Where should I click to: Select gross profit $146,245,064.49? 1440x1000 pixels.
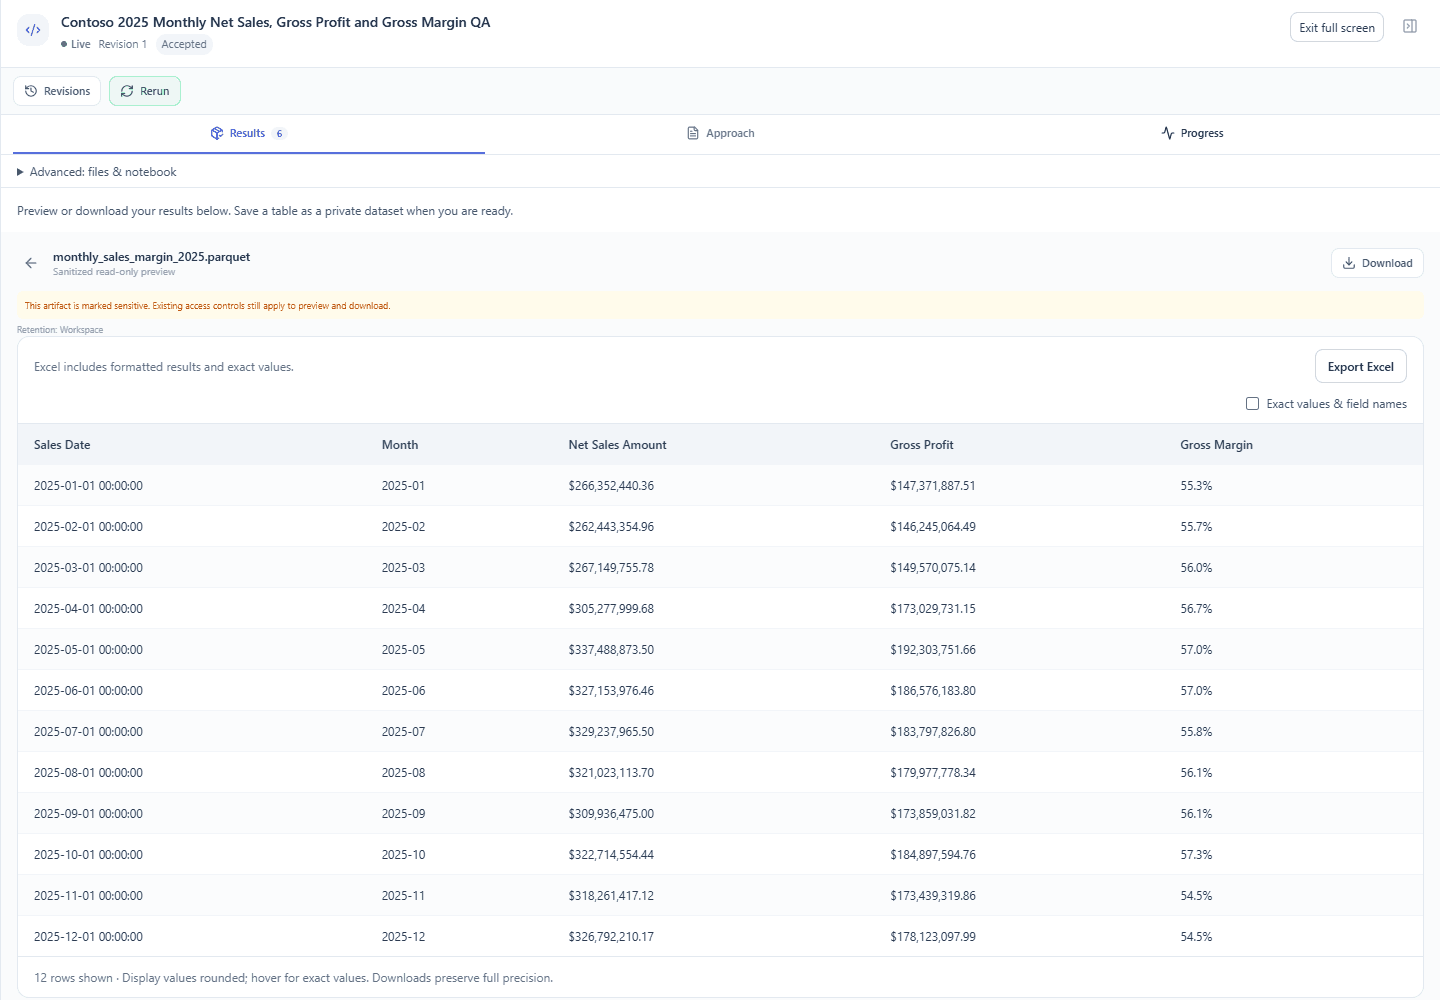click(x=933, y=527)
